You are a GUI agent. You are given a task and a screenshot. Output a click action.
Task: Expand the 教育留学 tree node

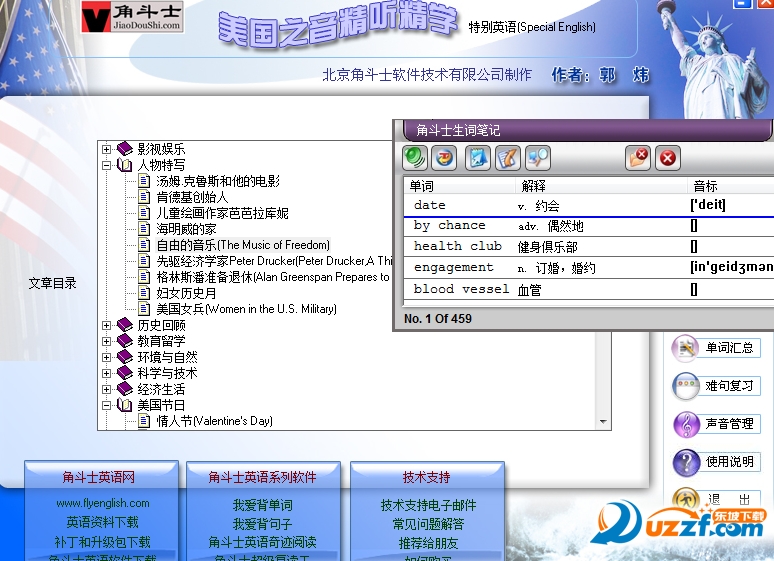[x=106, y=341]
